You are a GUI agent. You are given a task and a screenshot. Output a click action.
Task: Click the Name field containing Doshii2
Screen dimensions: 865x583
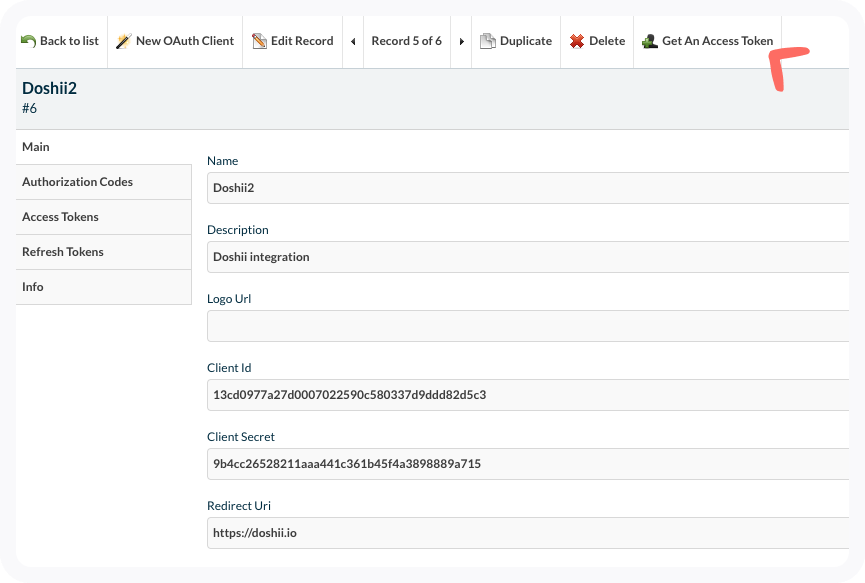coord(528,188)
